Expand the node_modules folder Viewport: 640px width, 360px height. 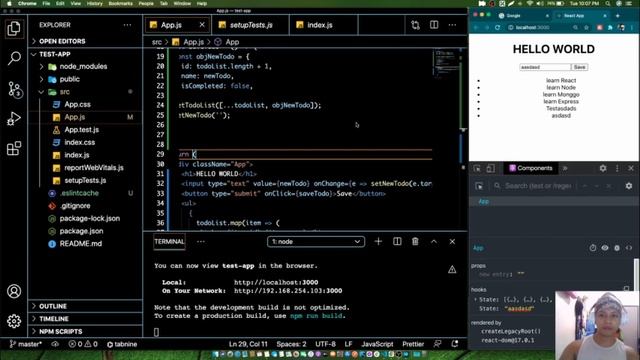point(83,67)
